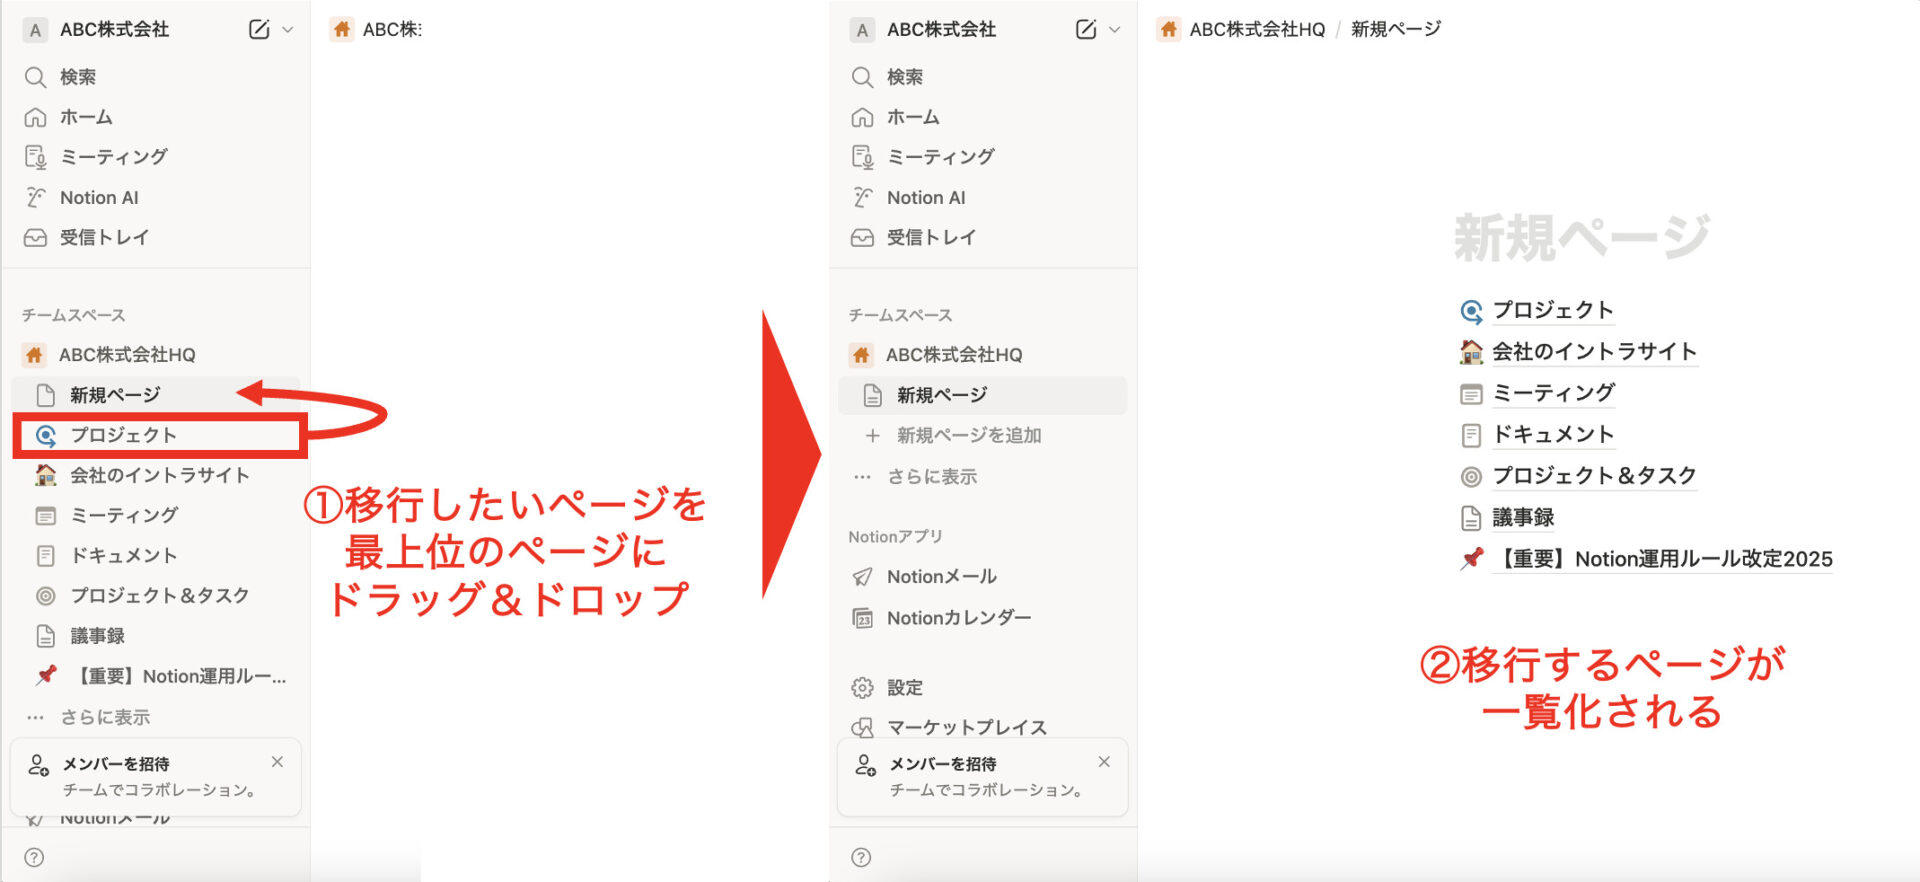
Task: Click 新規ページ title field
Action: [1582, 238]
